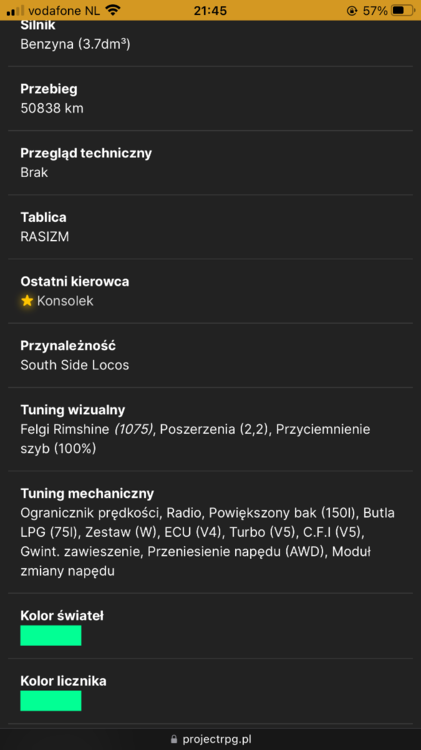
Task: Tap the gold star next to Konsolek
Action: pos(27,300)
